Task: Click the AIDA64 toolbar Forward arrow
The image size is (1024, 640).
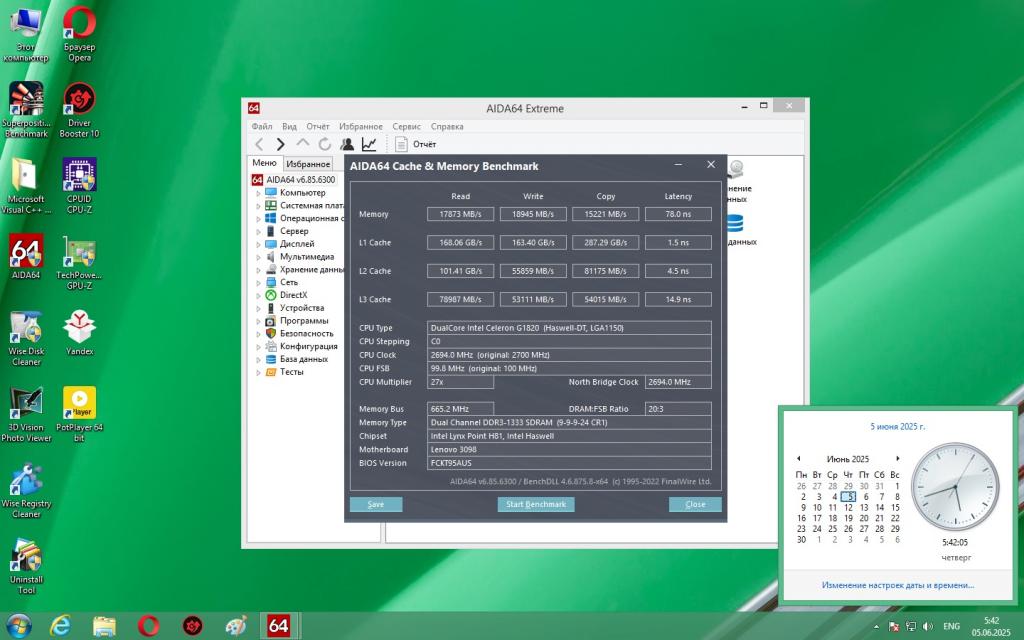Action: point(280,144)
